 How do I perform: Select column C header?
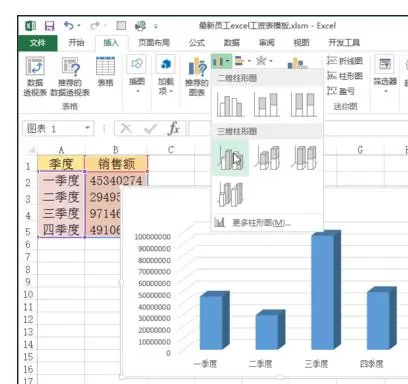pos(171,150)
